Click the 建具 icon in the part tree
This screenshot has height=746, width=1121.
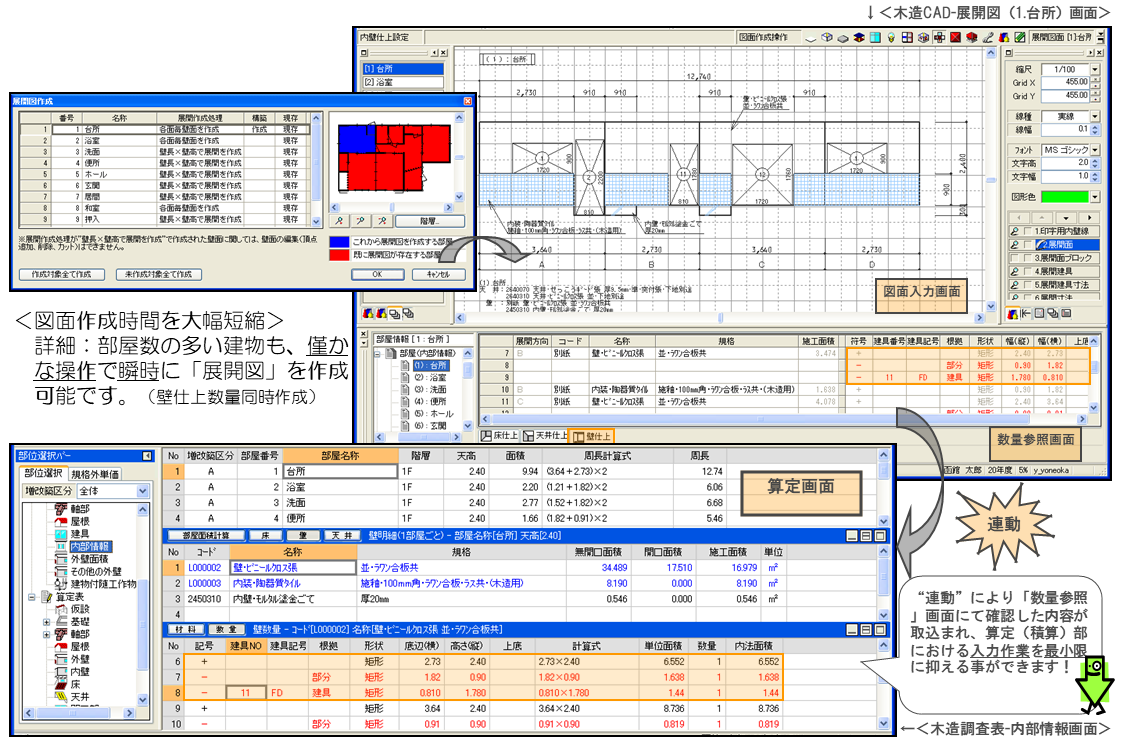[62, 533]
